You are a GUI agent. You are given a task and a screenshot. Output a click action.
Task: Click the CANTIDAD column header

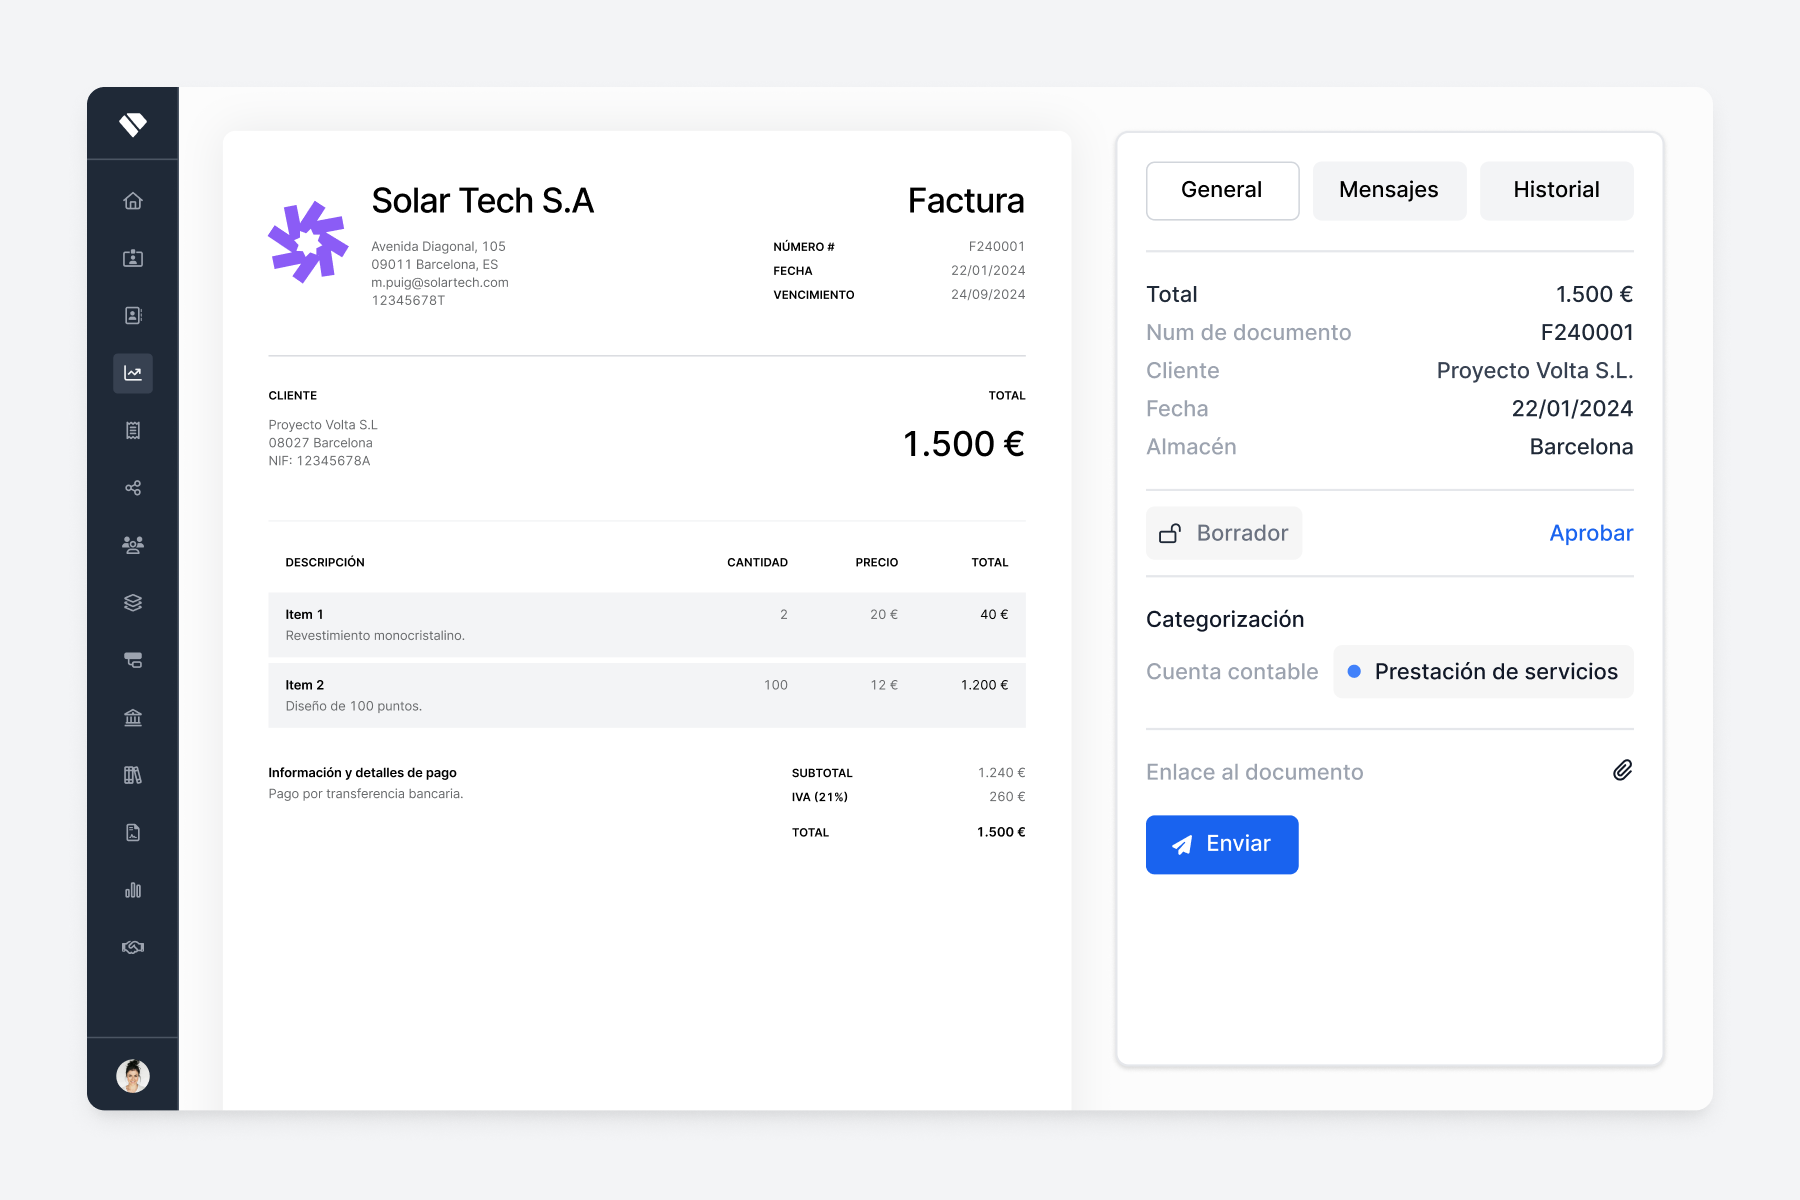757,563
